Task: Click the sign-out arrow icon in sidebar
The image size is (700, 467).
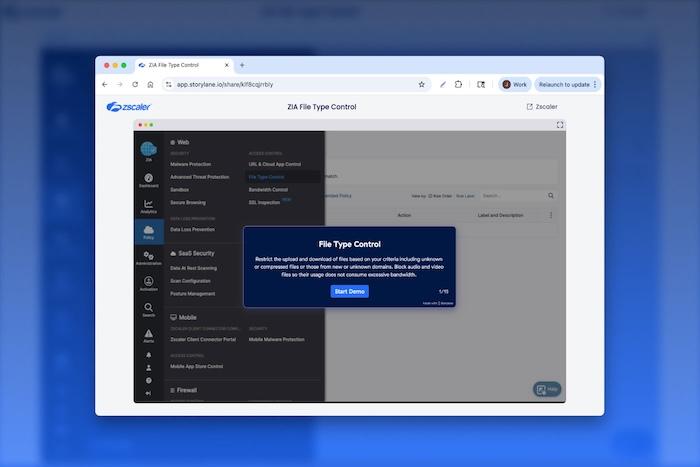Action: (149, 393)
